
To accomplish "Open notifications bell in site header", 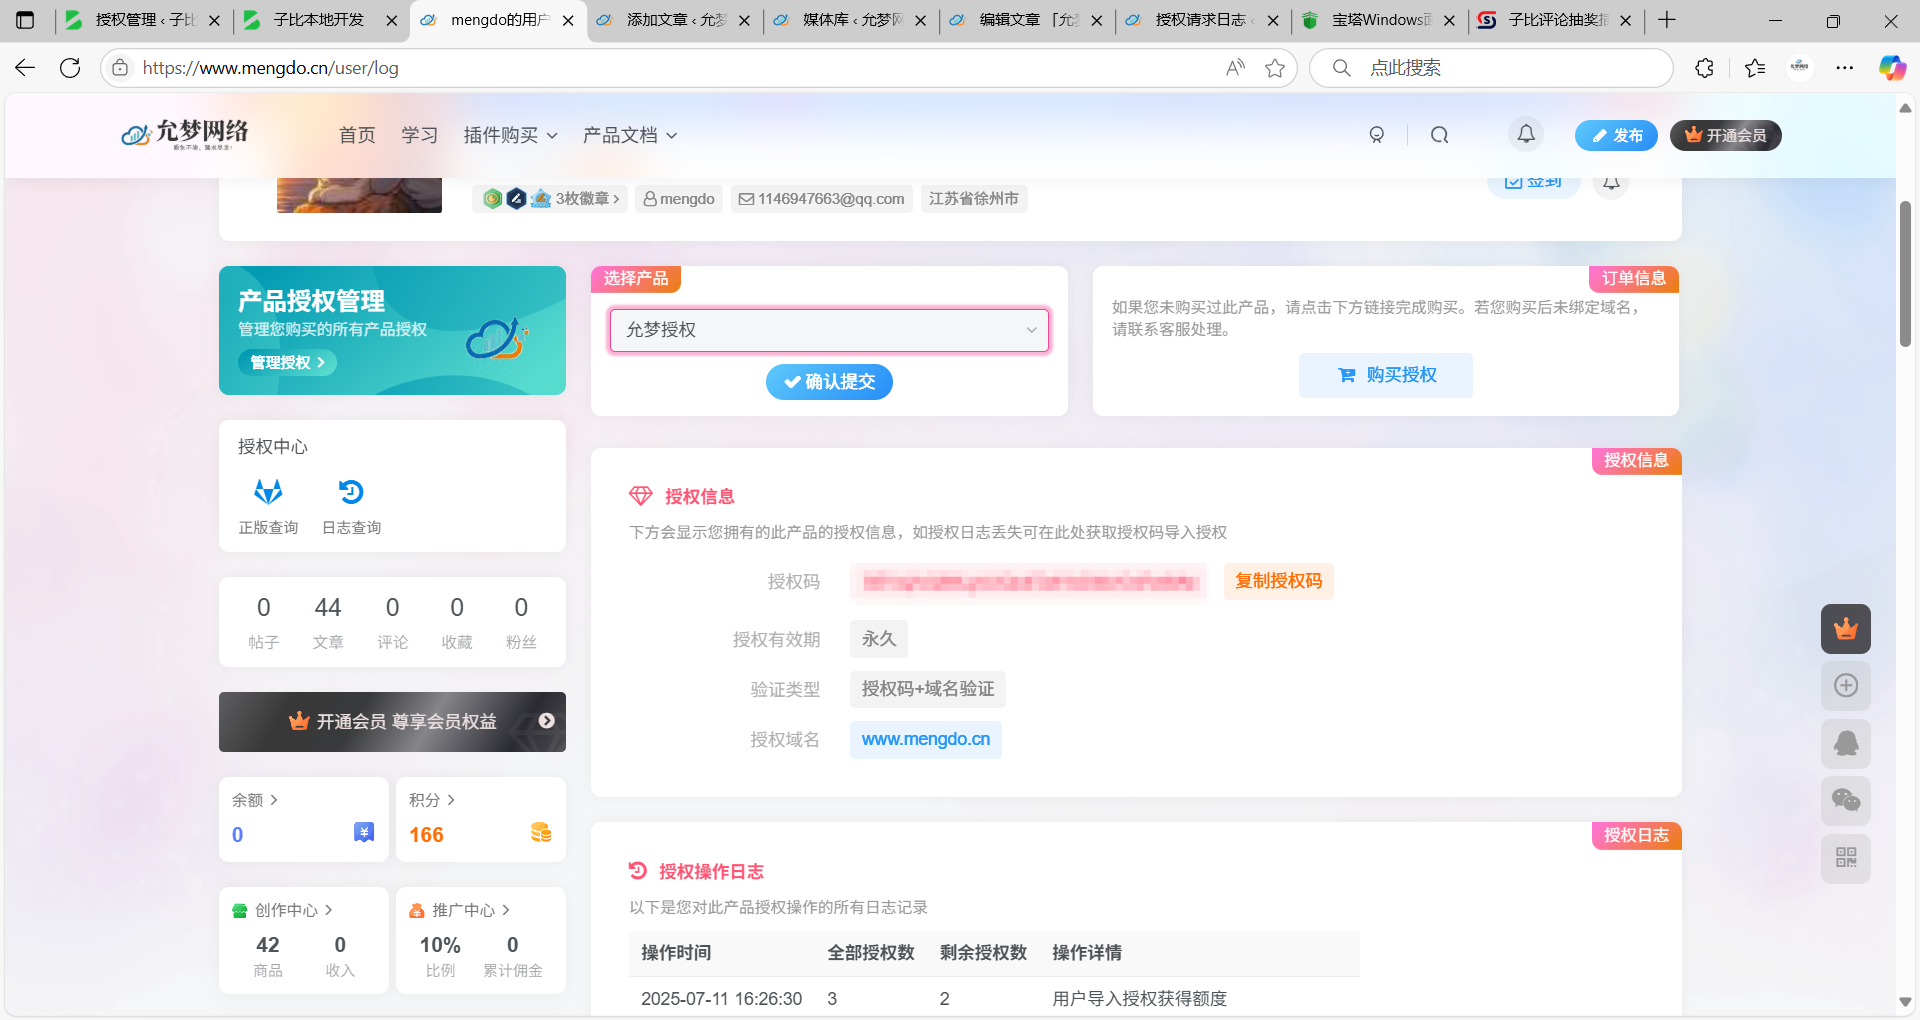I will point(1526,134).
